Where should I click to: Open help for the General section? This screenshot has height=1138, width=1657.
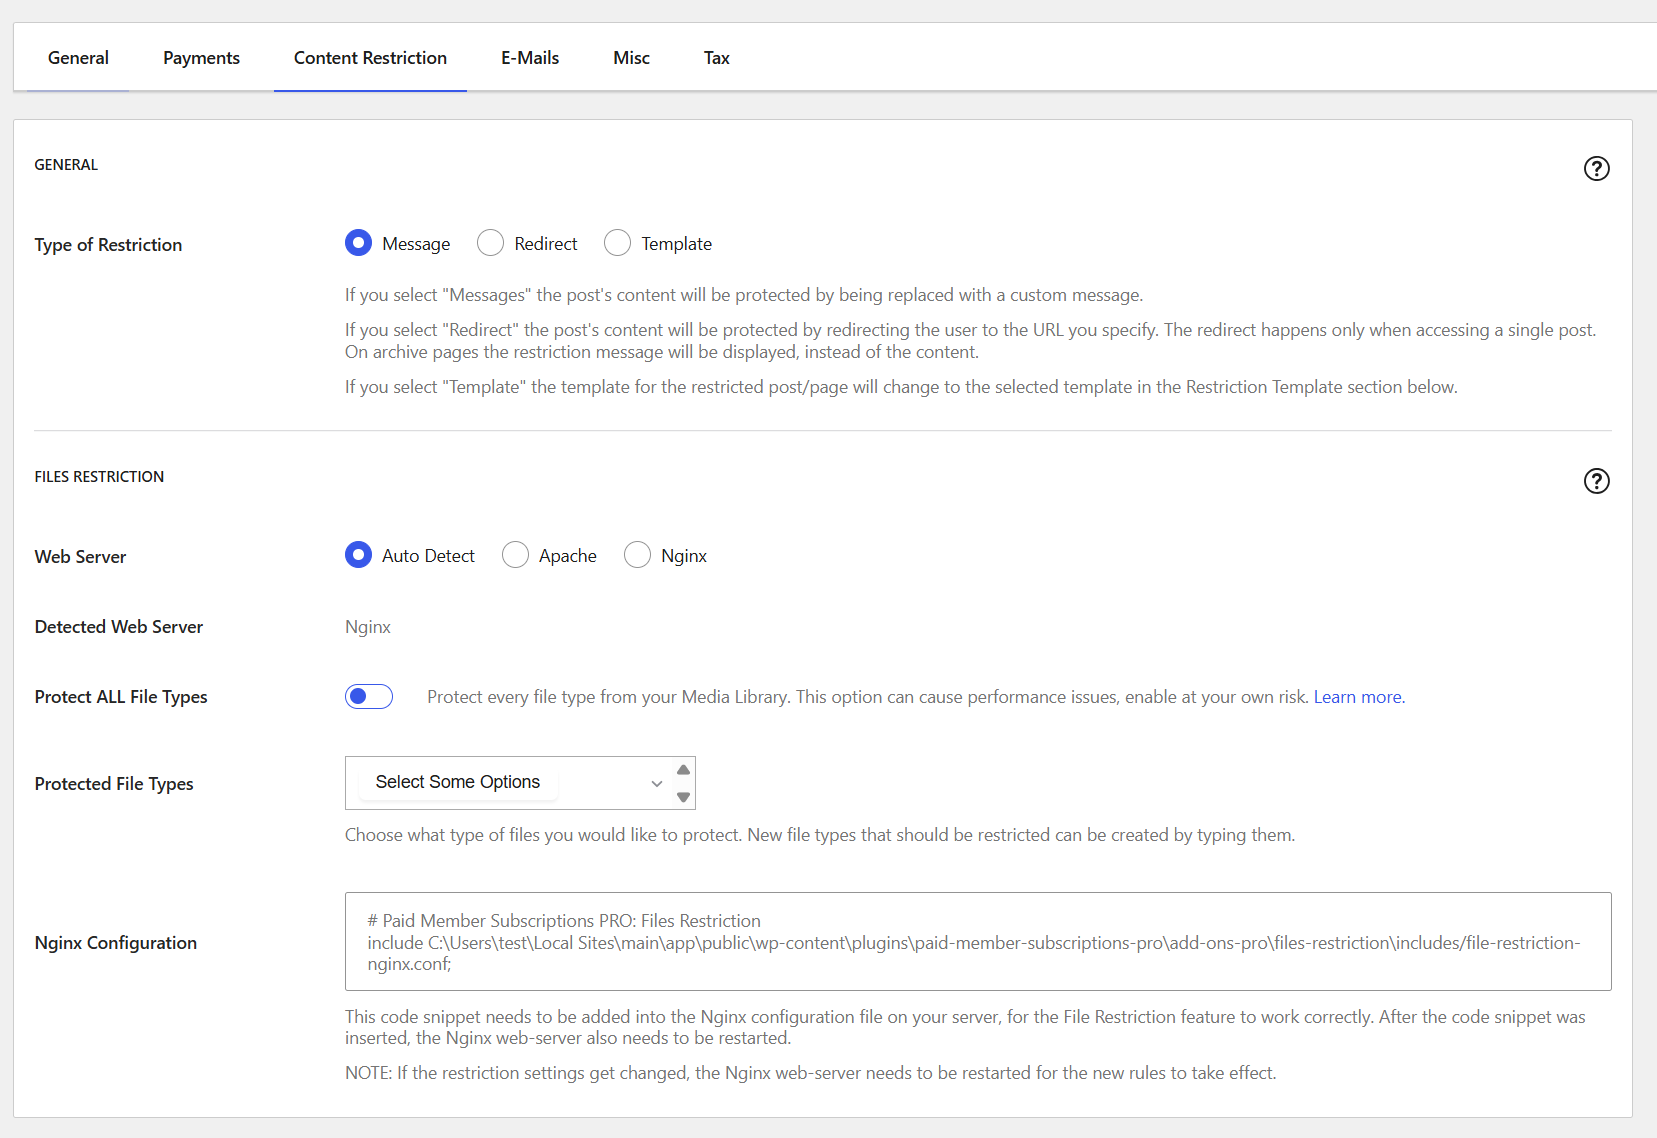(1596, 169)
